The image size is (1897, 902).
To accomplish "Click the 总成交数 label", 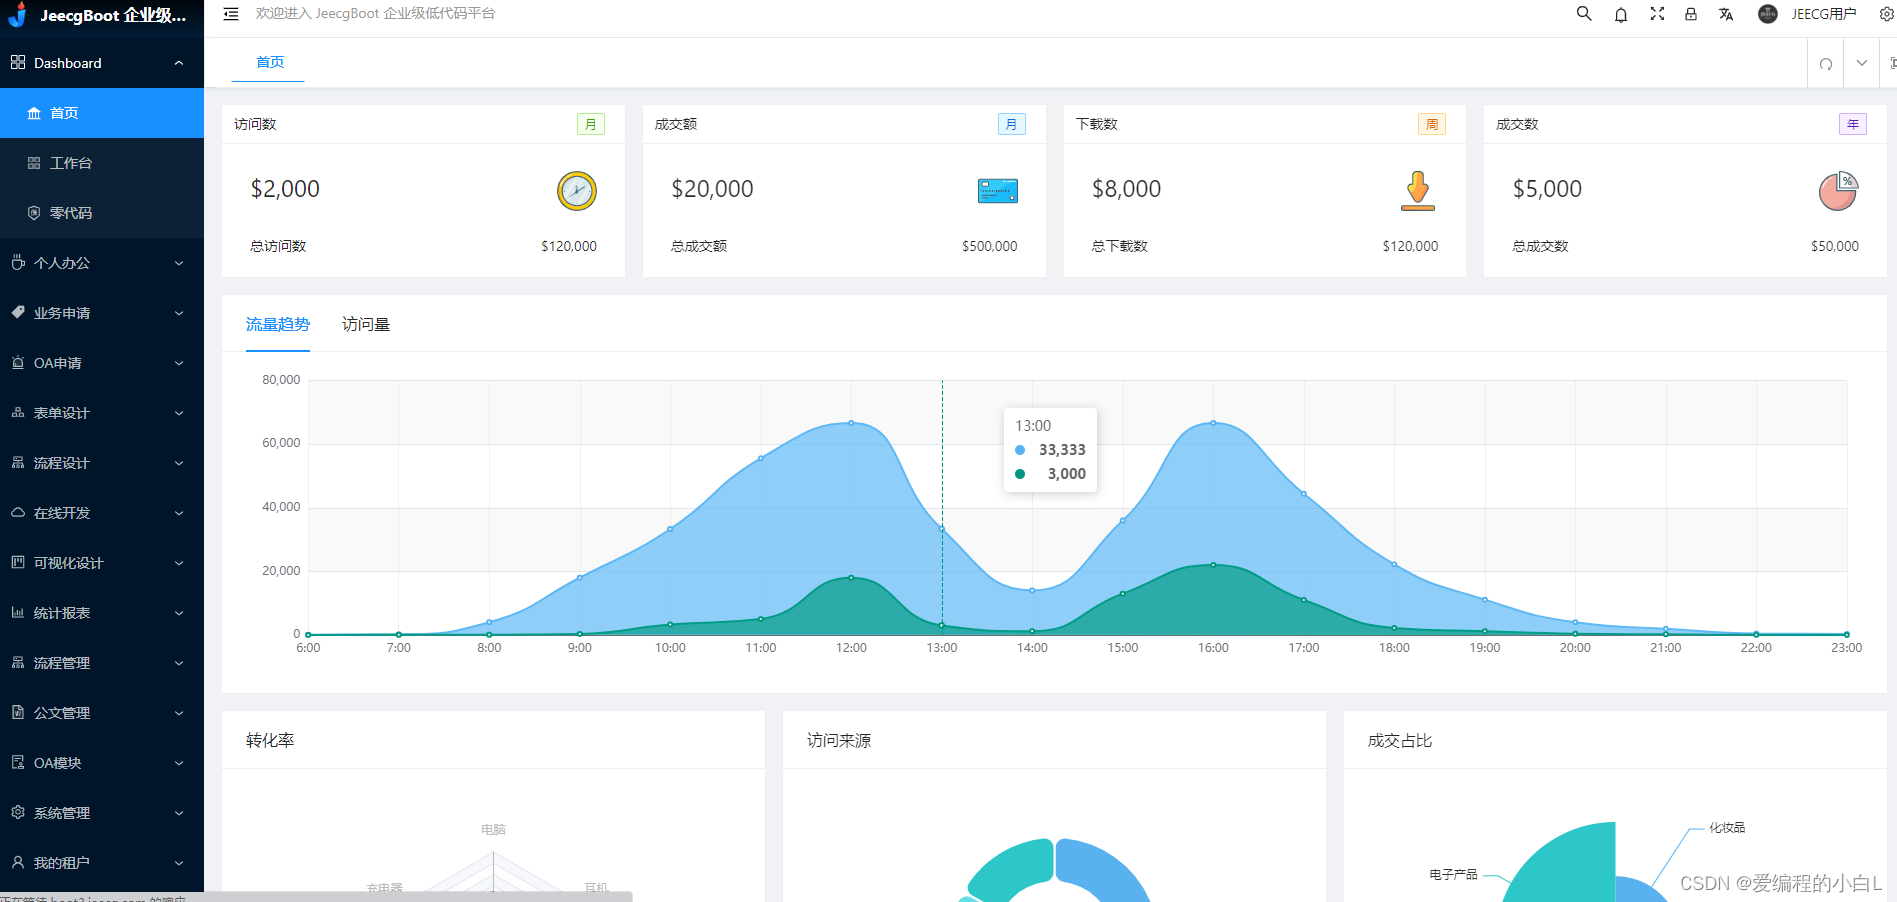I will (1541, 246).
